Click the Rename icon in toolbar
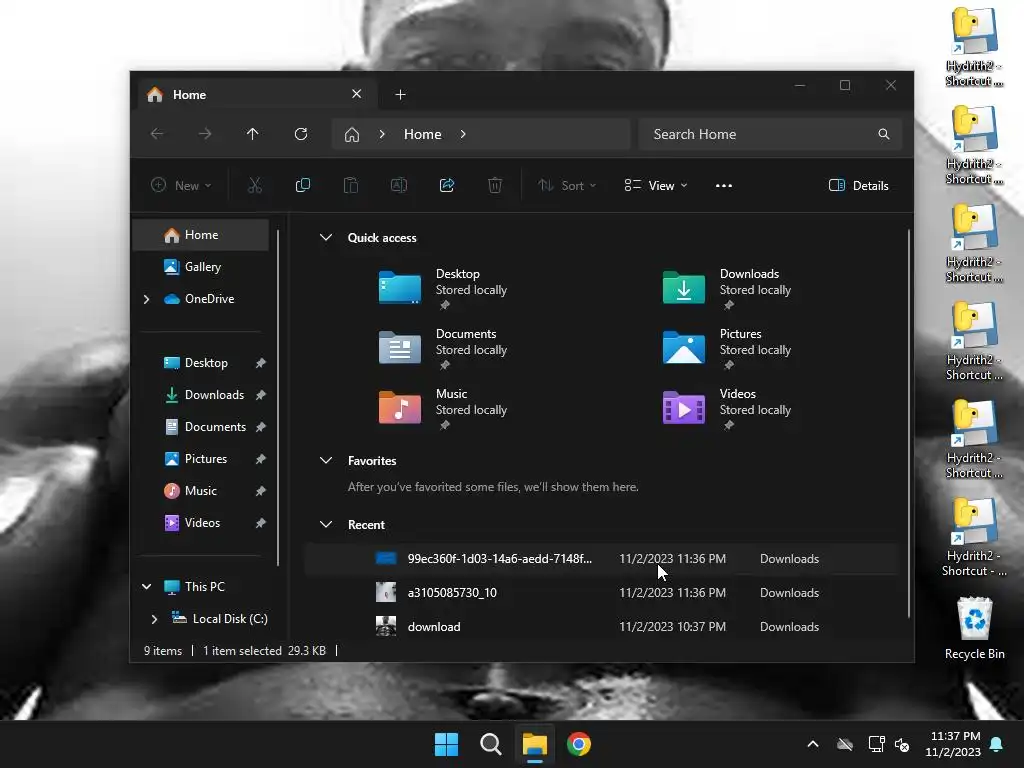 click(x=398, y=185)
